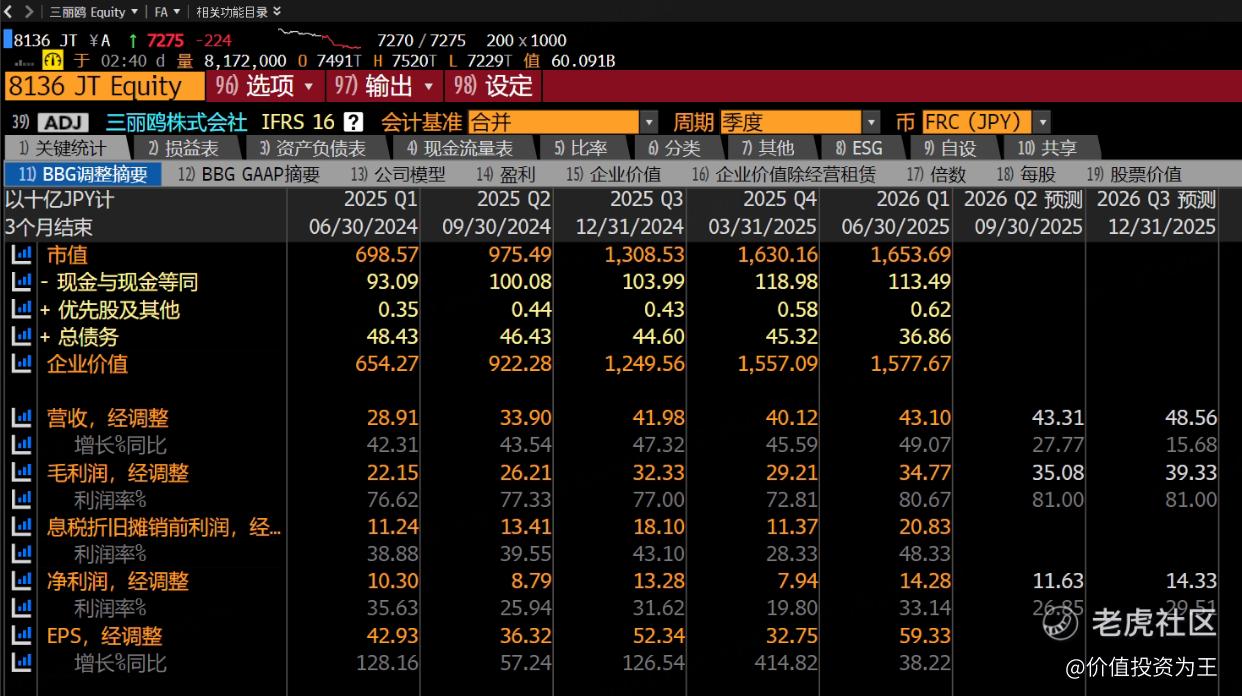The image size is (1242, 696).
Task: Click the IFRS 16 help question-mark icon
Action: coord(353,122)
